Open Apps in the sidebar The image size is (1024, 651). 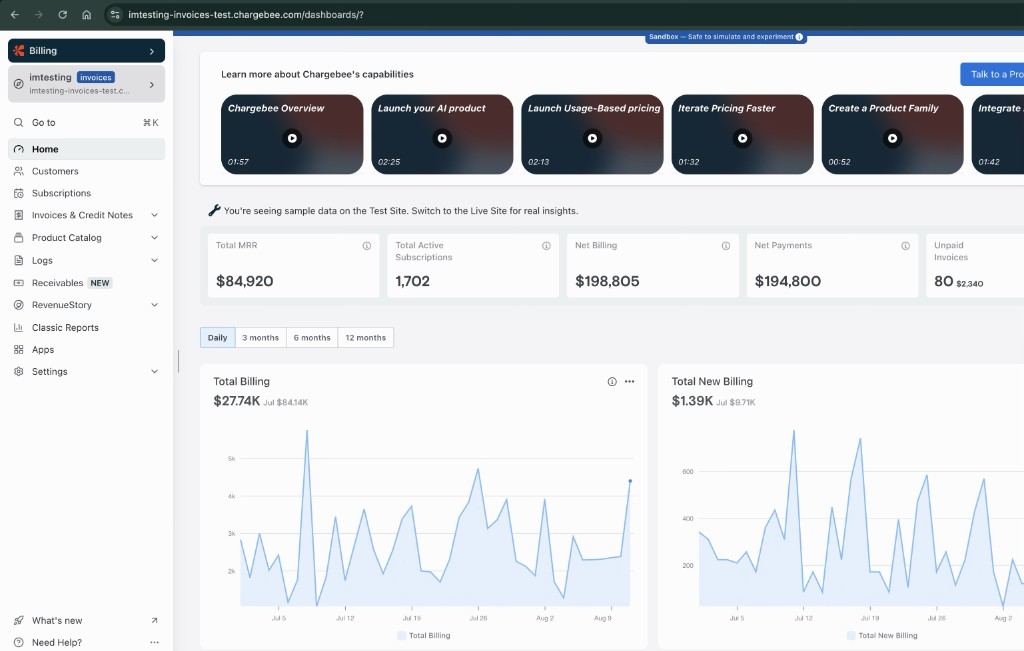[86, 350]
